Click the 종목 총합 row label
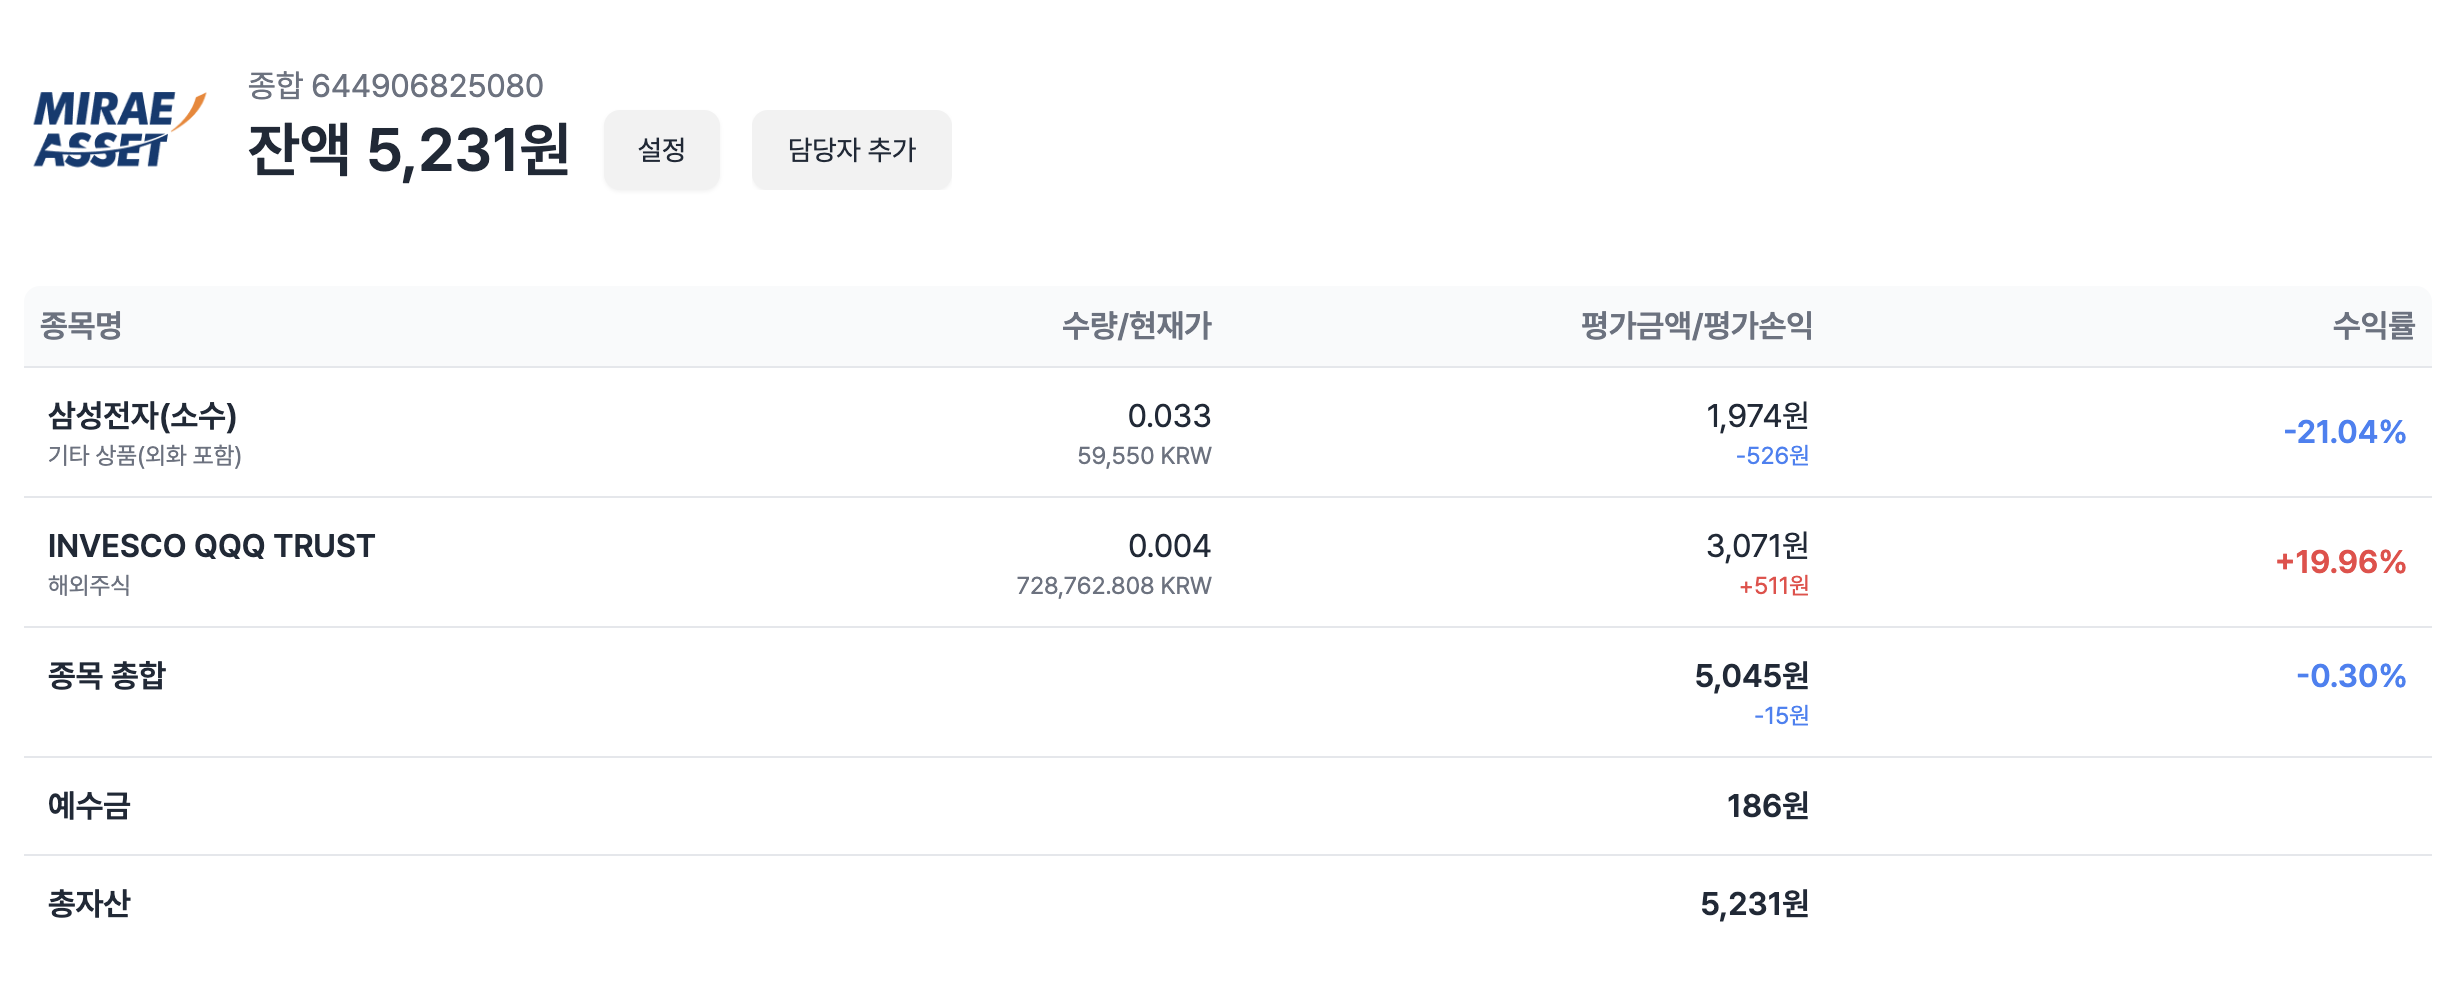Screen dimensions: 2440x1006 pyautogui.click(x=107, y=676)
